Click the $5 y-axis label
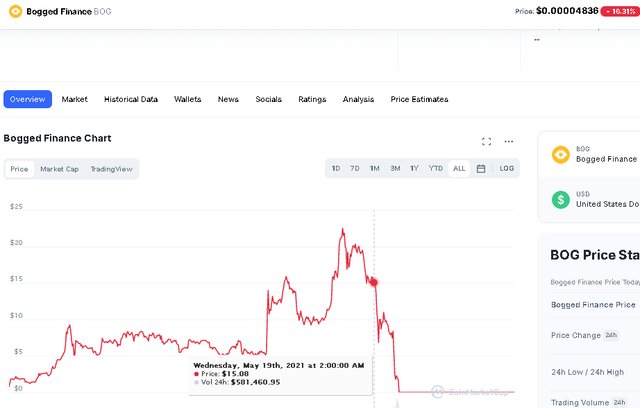The image size is (640, 408). click(18, 352)
